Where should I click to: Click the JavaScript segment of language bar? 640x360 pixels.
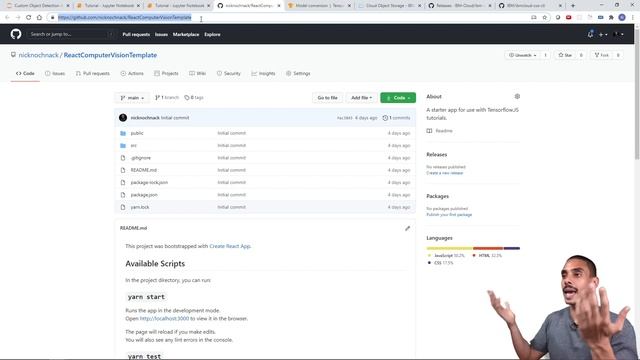[x=449, y=248]
